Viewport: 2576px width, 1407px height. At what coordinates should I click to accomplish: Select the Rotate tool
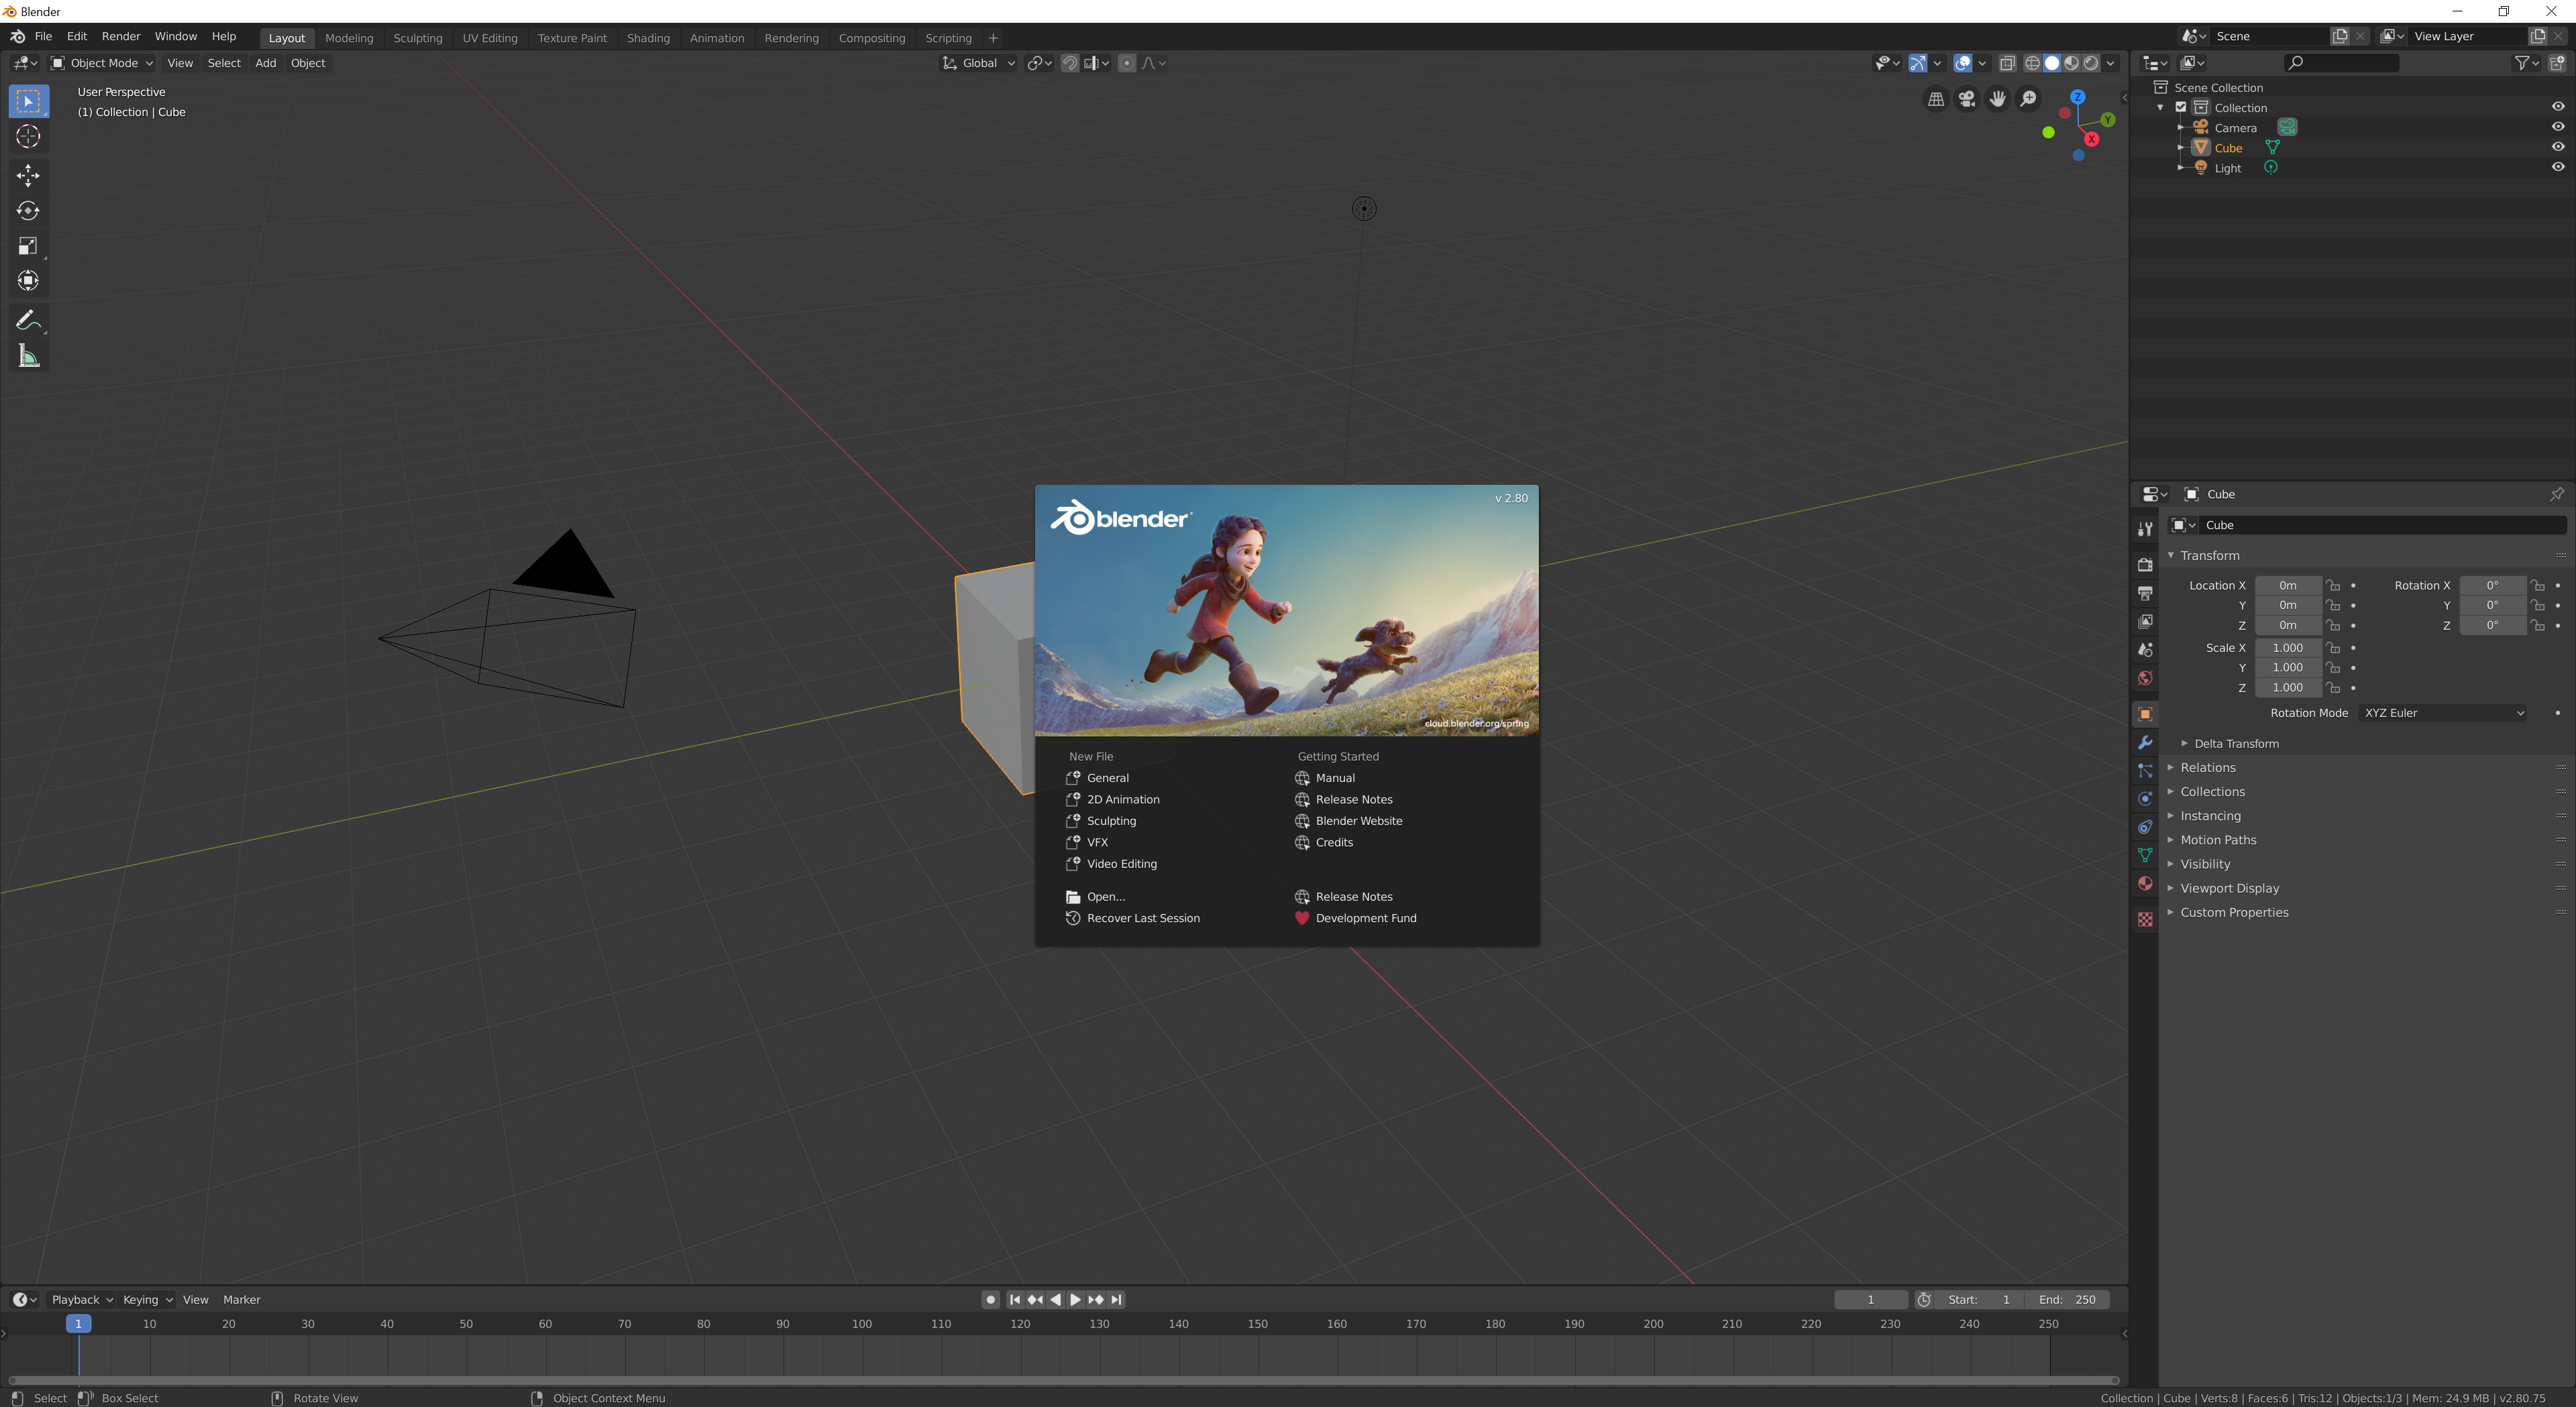(x=28, y=211)
